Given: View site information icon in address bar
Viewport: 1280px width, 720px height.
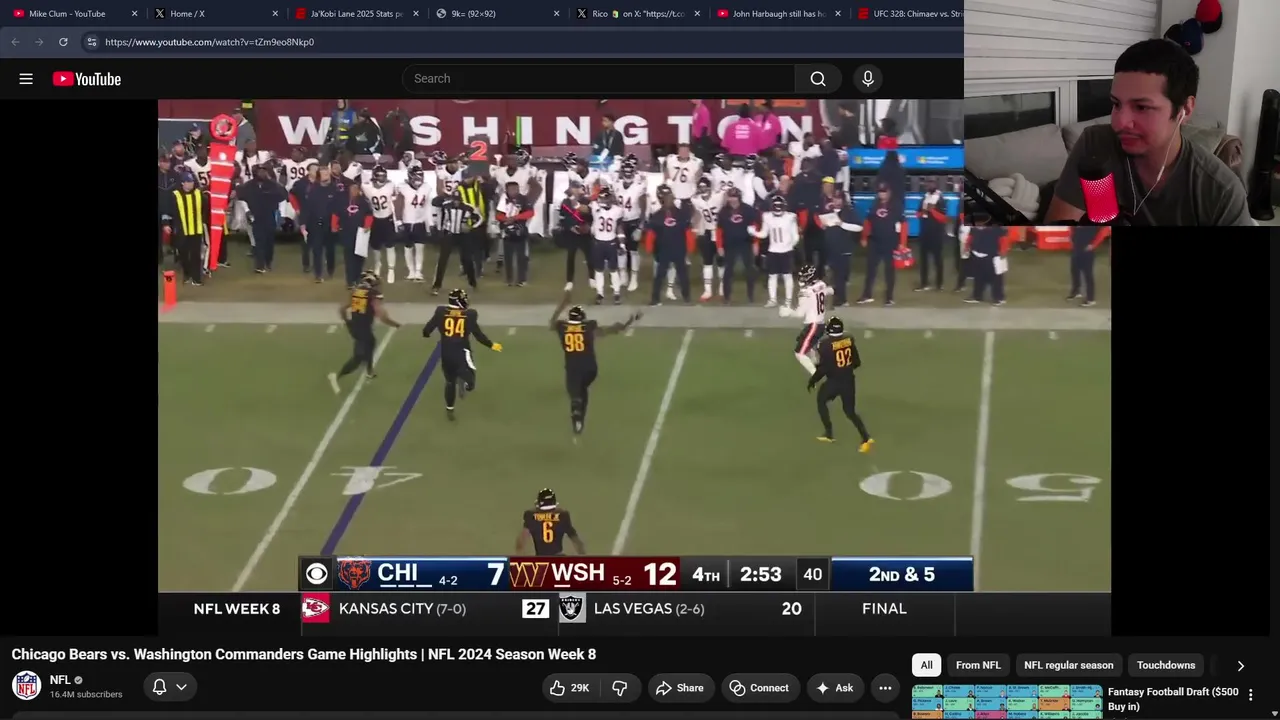Looking at the screenshot, I should (x=91, y=42).
